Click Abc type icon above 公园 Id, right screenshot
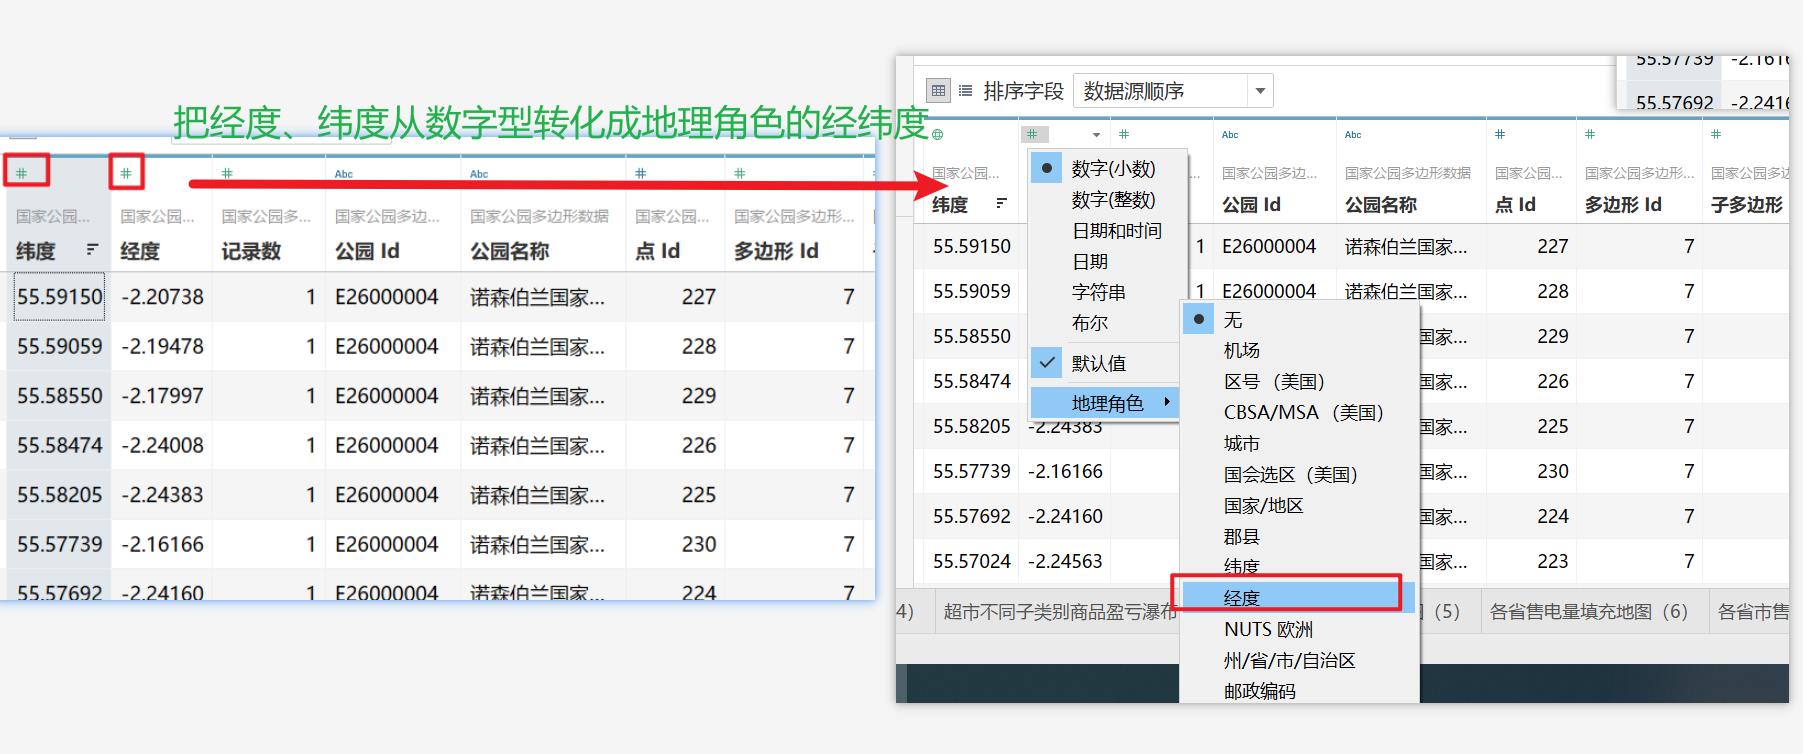The width and height of the screenshot is (1804, 754). tap(1230, 134)
